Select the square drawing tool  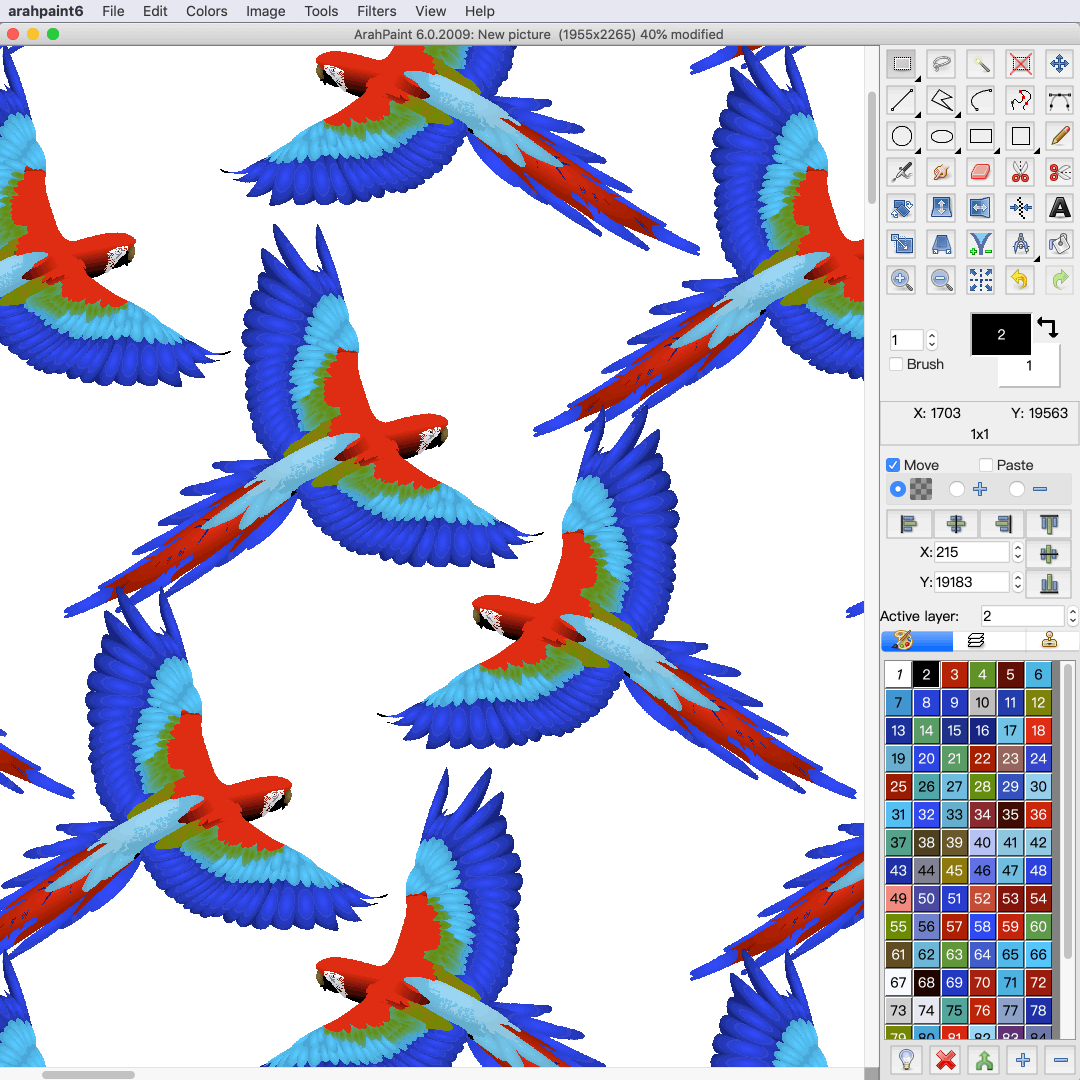[x=1021, y=136]
